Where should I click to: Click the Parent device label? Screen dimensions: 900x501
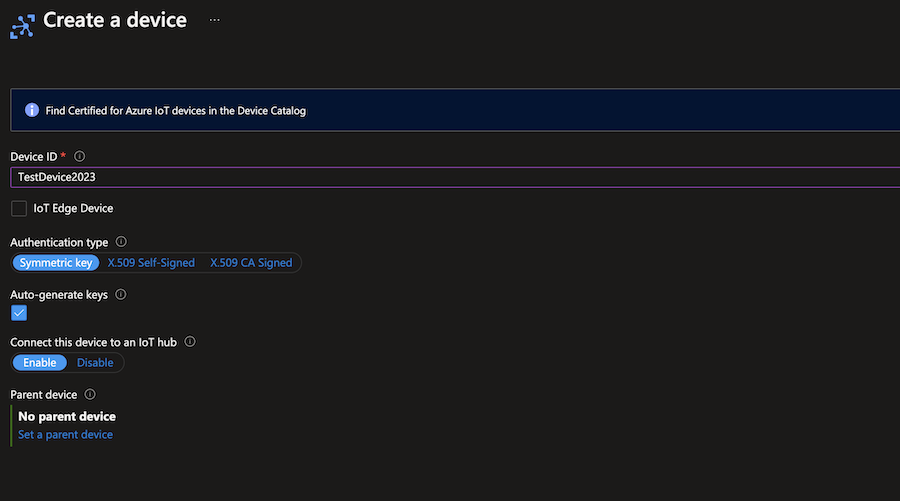tap(44, 394)
